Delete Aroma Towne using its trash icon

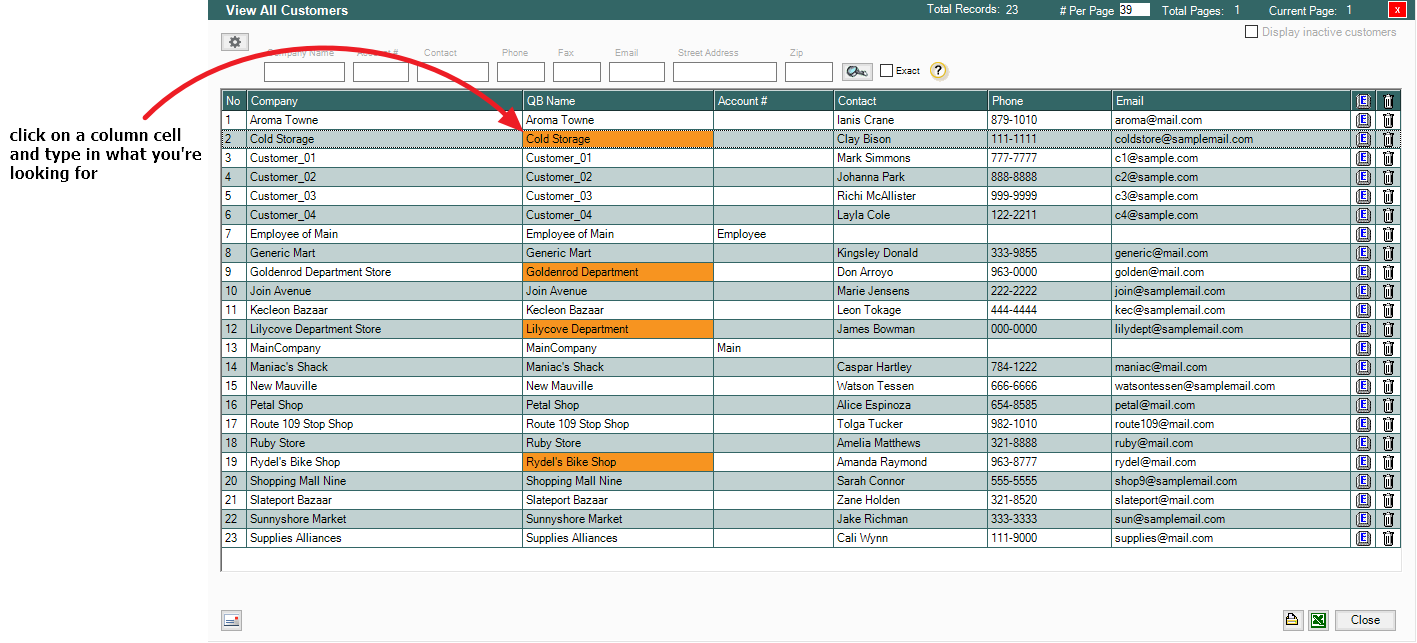(1388, 120)
